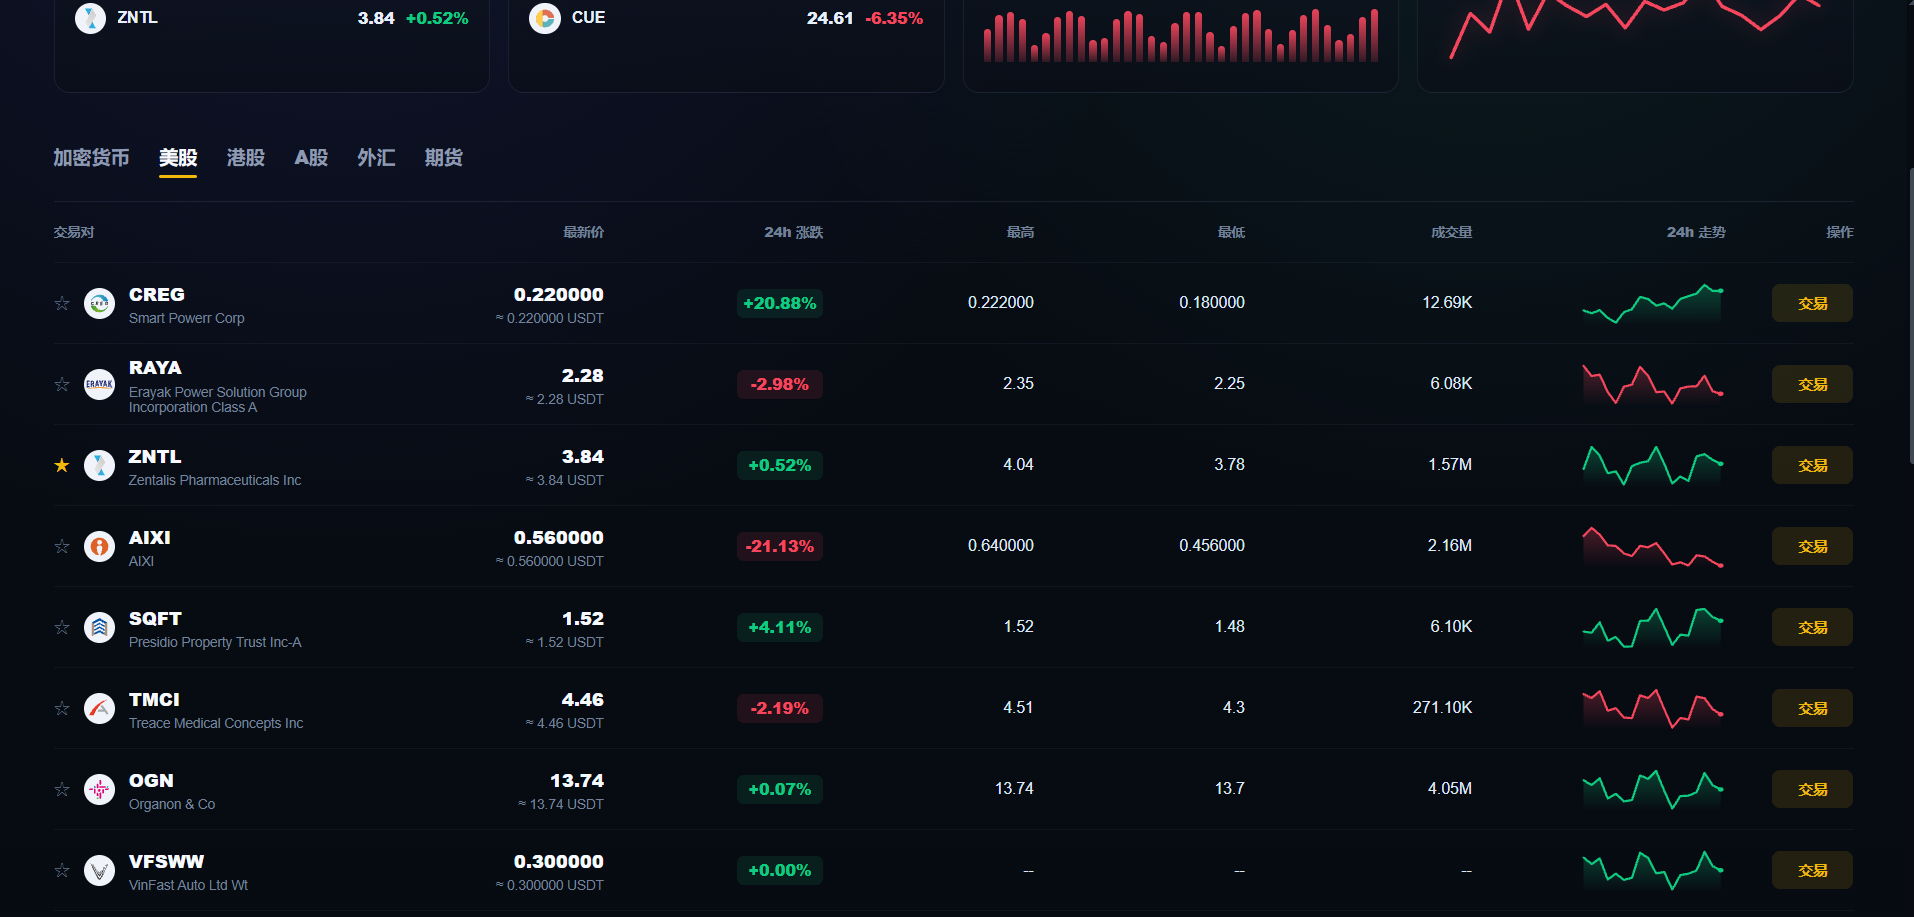Click the 最低 column header
Viewport: 1914px width, 917px height.
[x=1231, y=232]
